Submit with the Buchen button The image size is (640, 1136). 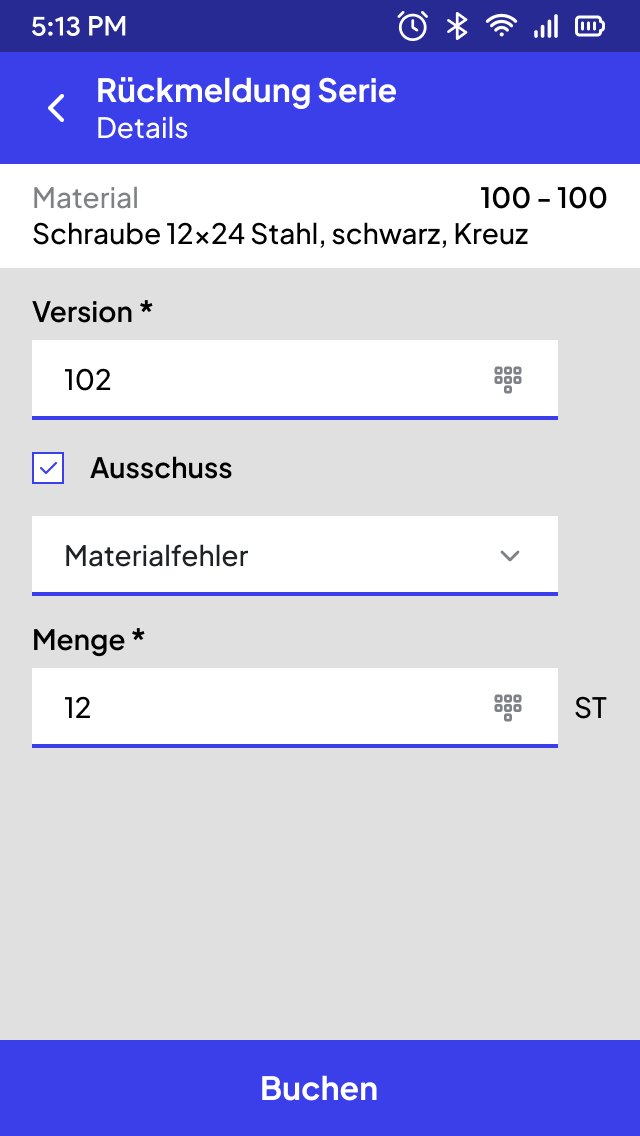point(320,1088)
